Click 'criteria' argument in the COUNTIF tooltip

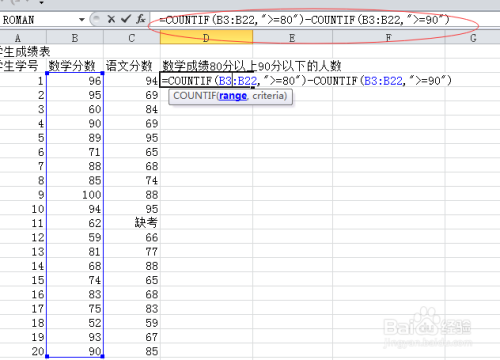(x=269, y=96)
